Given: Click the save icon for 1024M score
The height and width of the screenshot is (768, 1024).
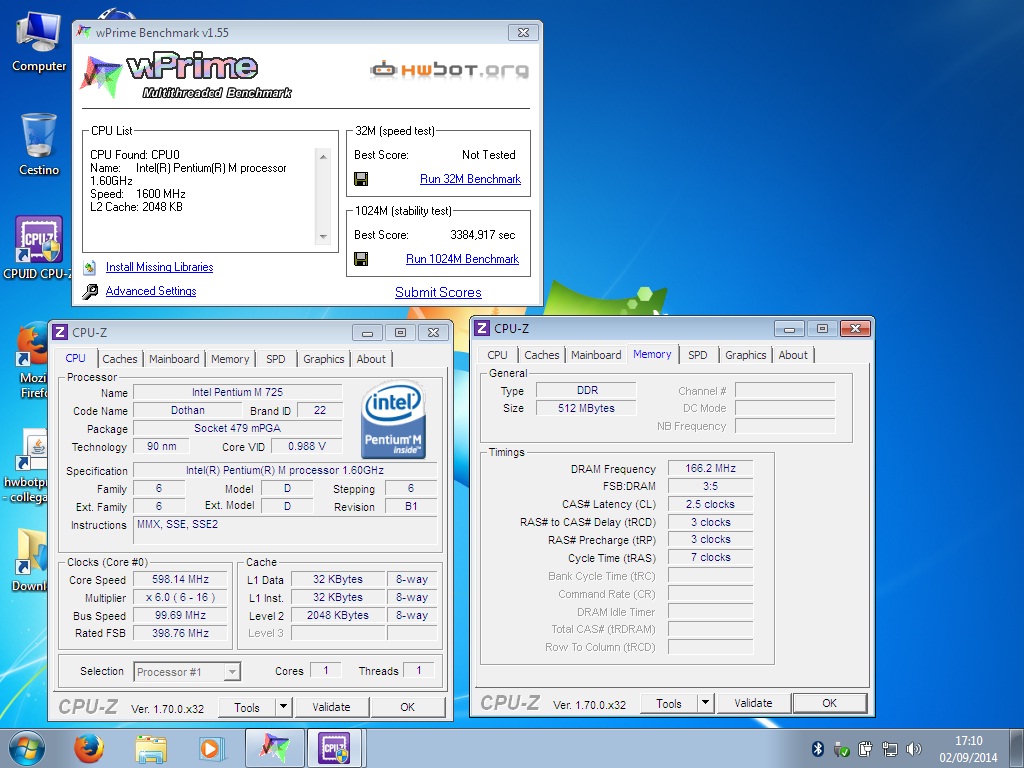Looking at the screenshot, I should [x=361, y=259].
